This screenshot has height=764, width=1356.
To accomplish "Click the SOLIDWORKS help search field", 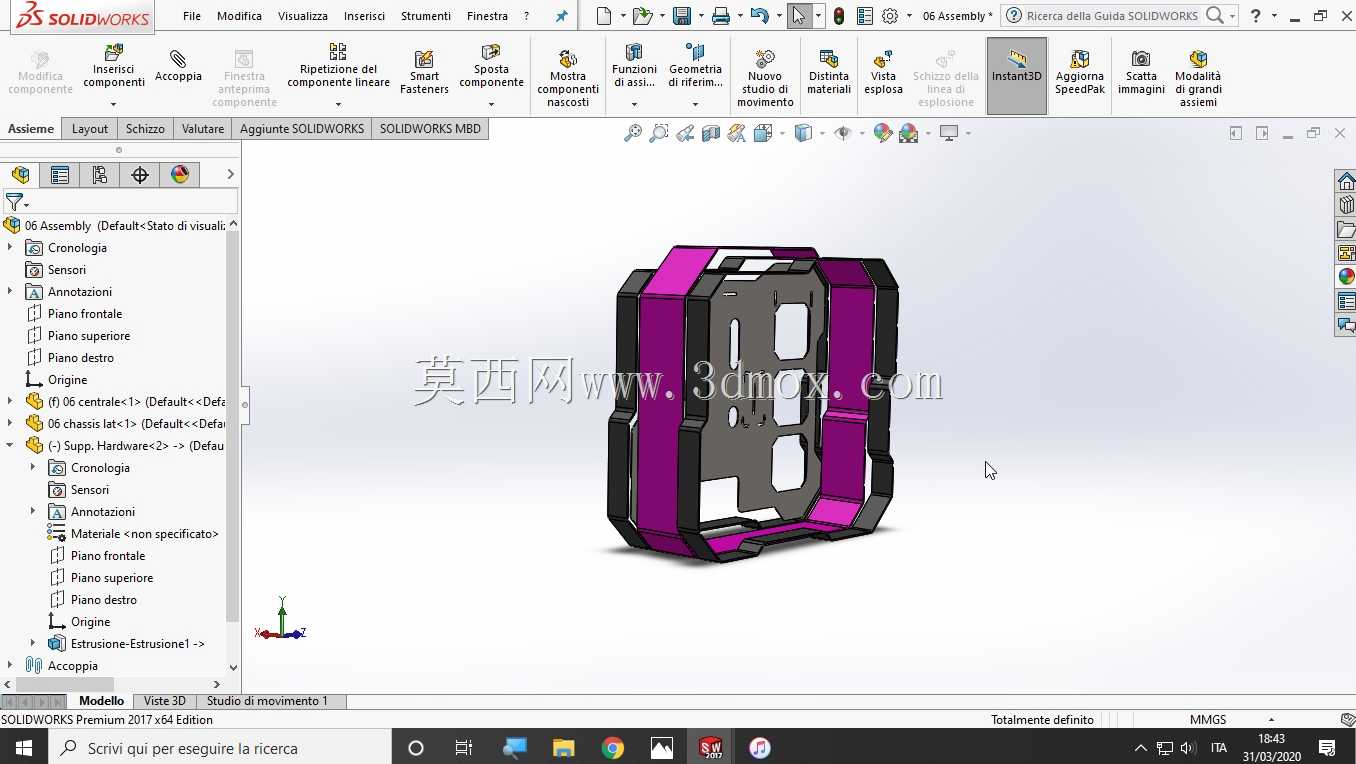I will pos(1112,16).
